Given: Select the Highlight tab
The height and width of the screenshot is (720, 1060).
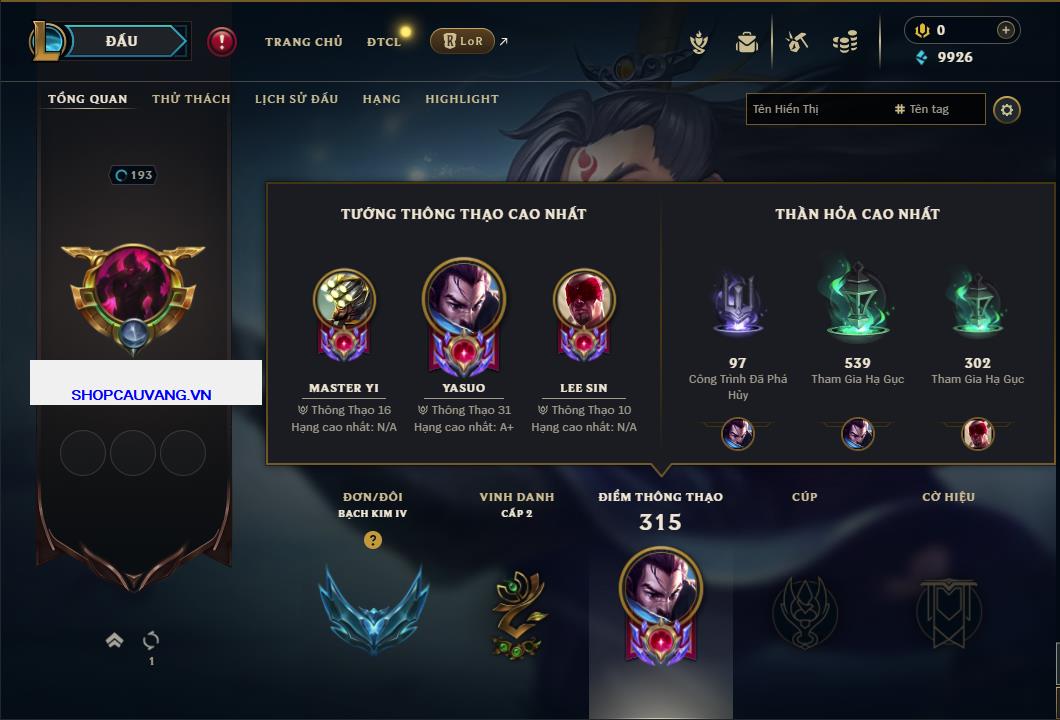Looking at the screenshot, I should [462, 99].
